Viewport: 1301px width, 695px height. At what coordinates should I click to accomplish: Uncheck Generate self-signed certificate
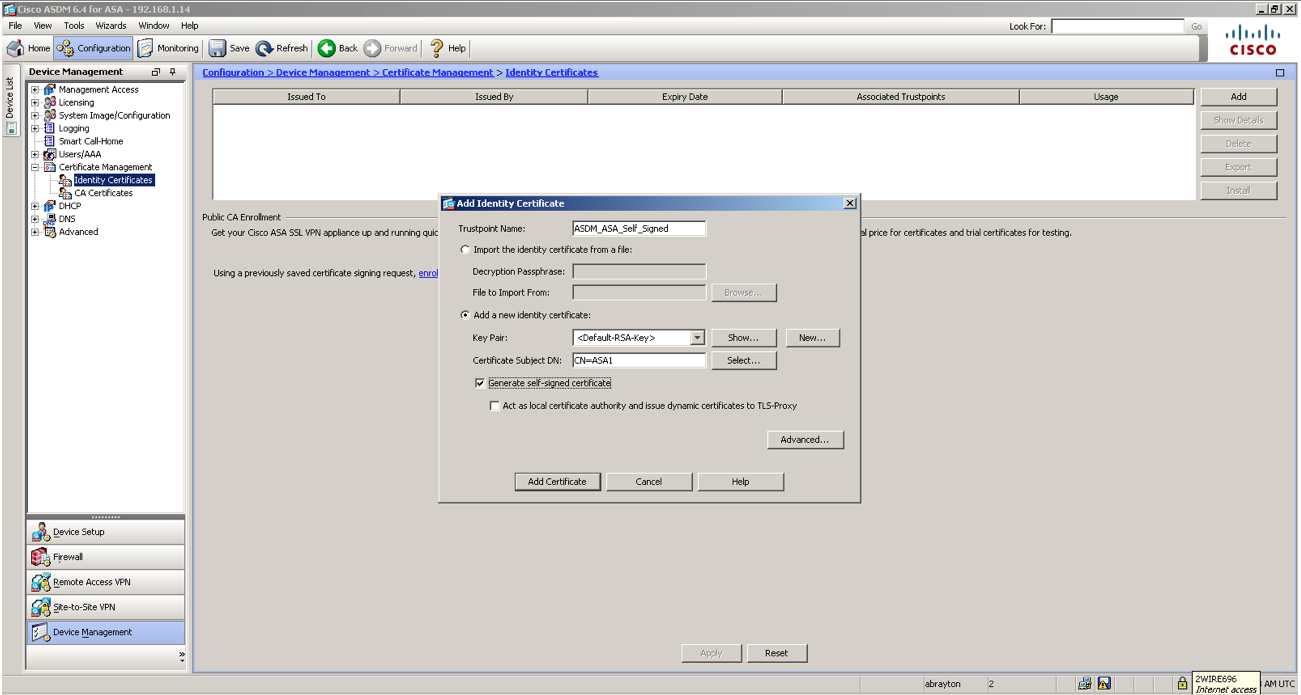click(480, 383)
